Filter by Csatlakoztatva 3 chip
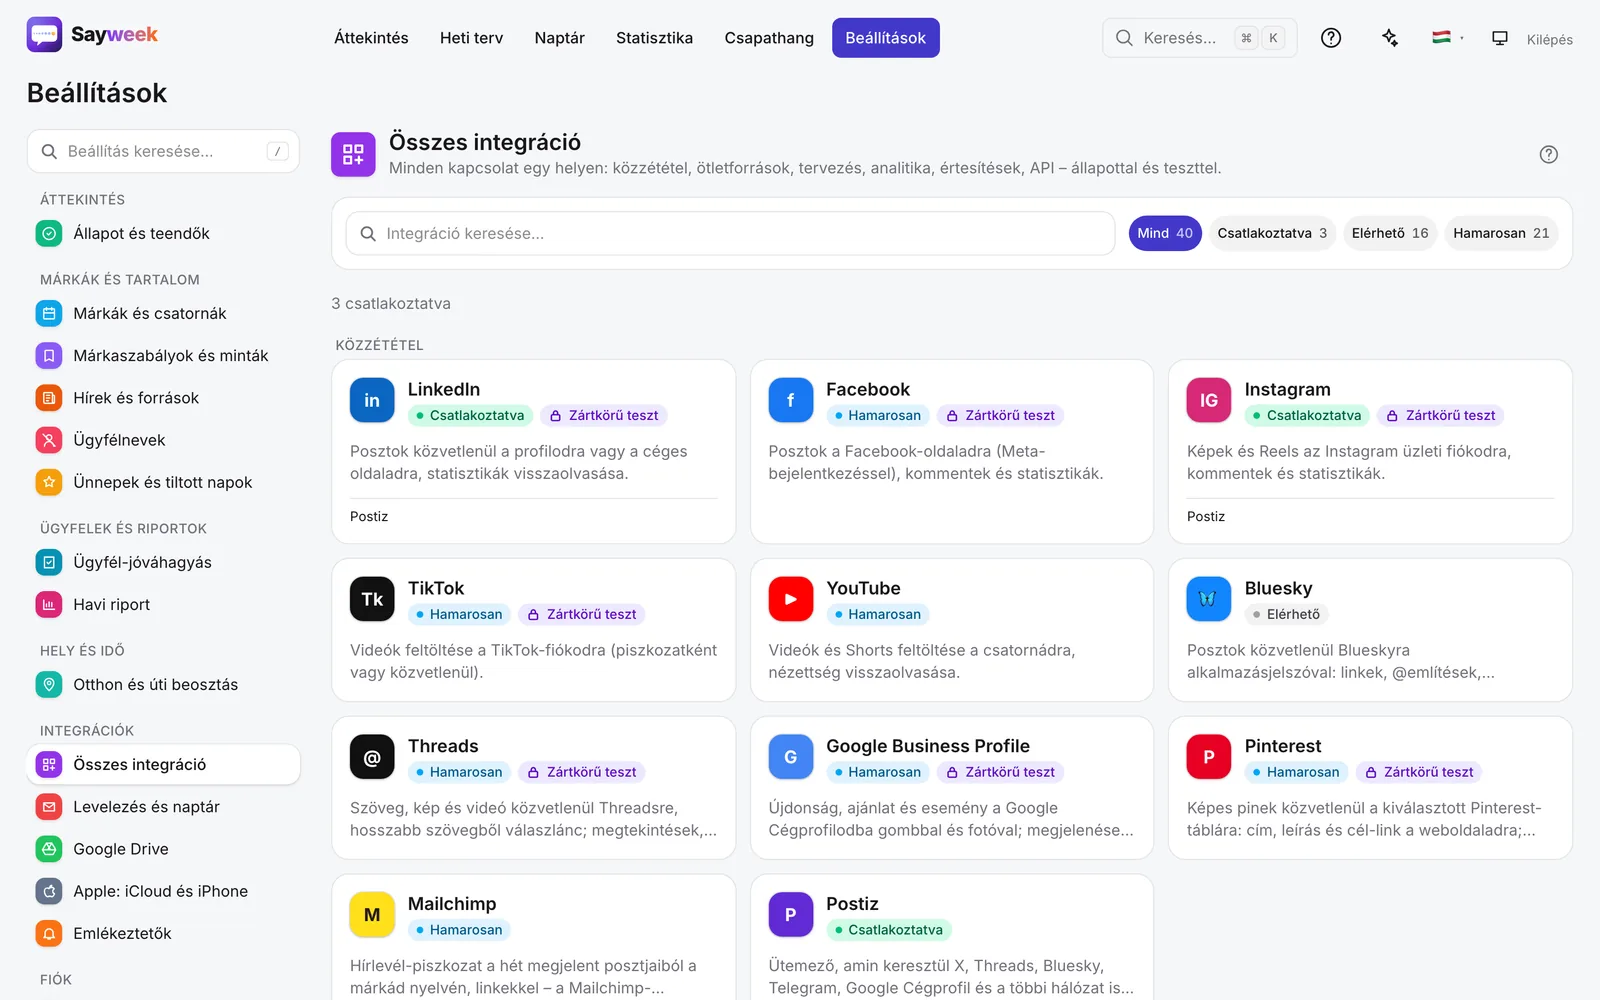The image size is (1600, 1000). 1272,233
